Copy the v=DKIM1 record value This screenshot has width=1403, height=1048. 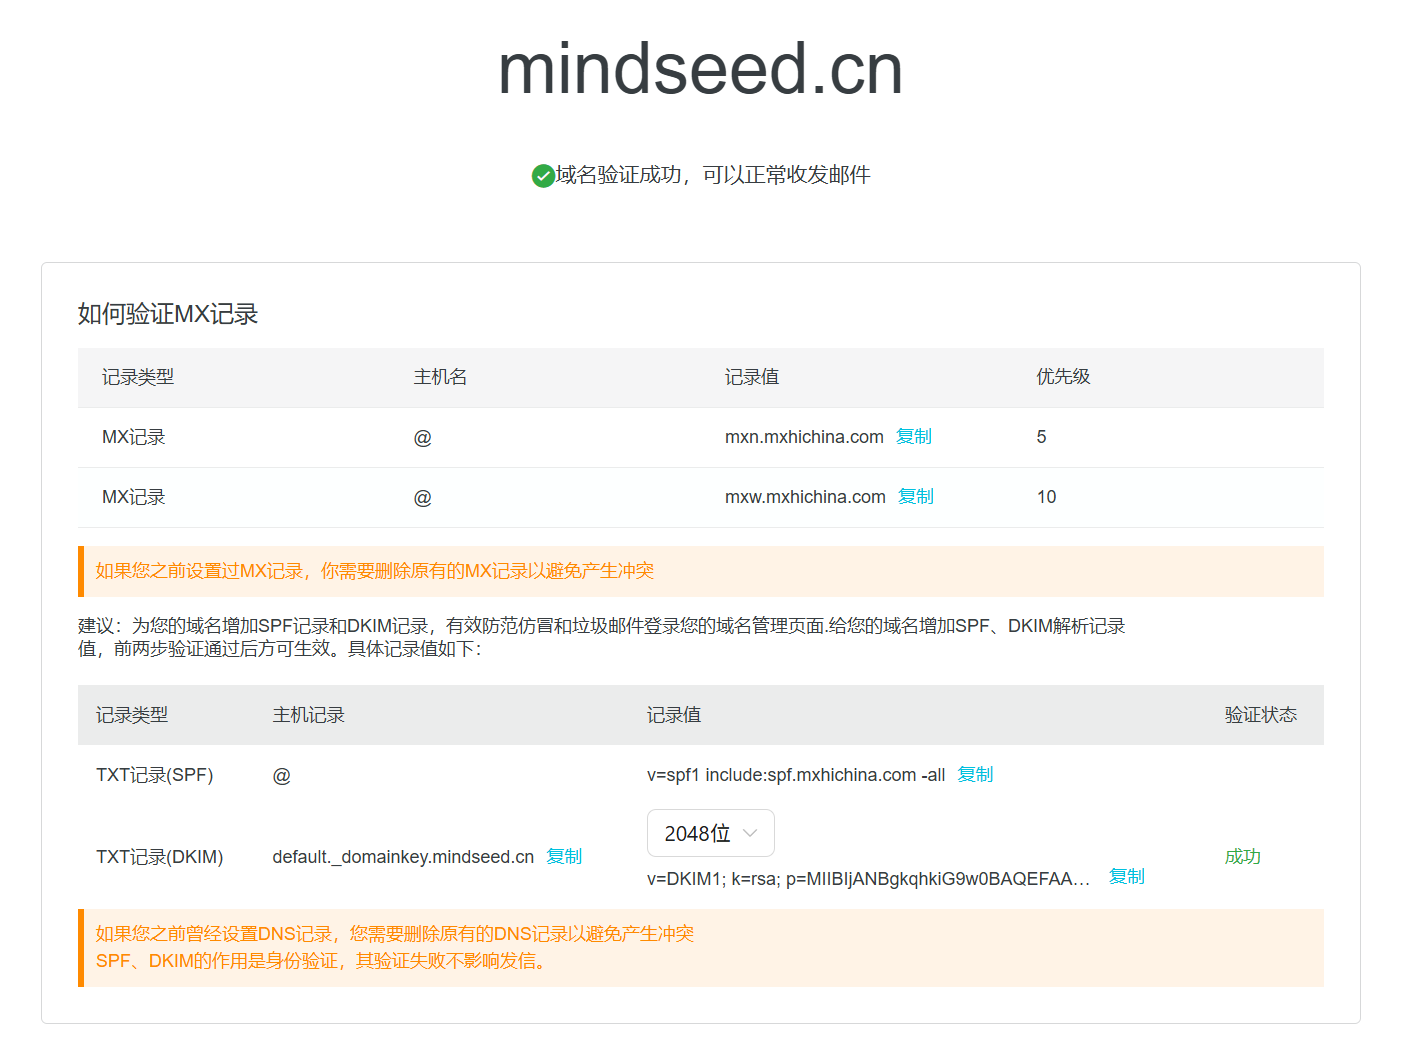(x=1126, y=877)
